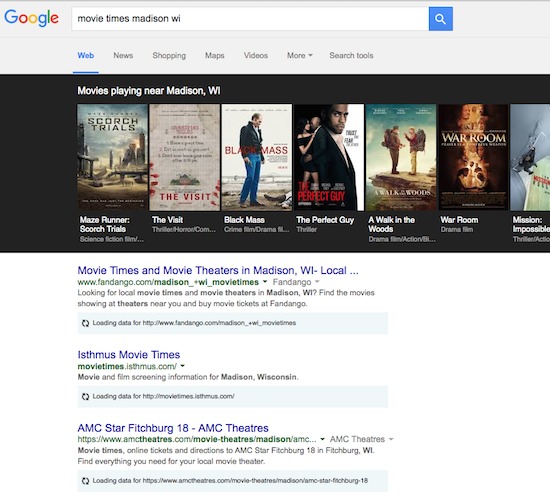Open the Scorch Trials movie poster
This screenshot has height=501, width=550.
click(x=112, y=157)
